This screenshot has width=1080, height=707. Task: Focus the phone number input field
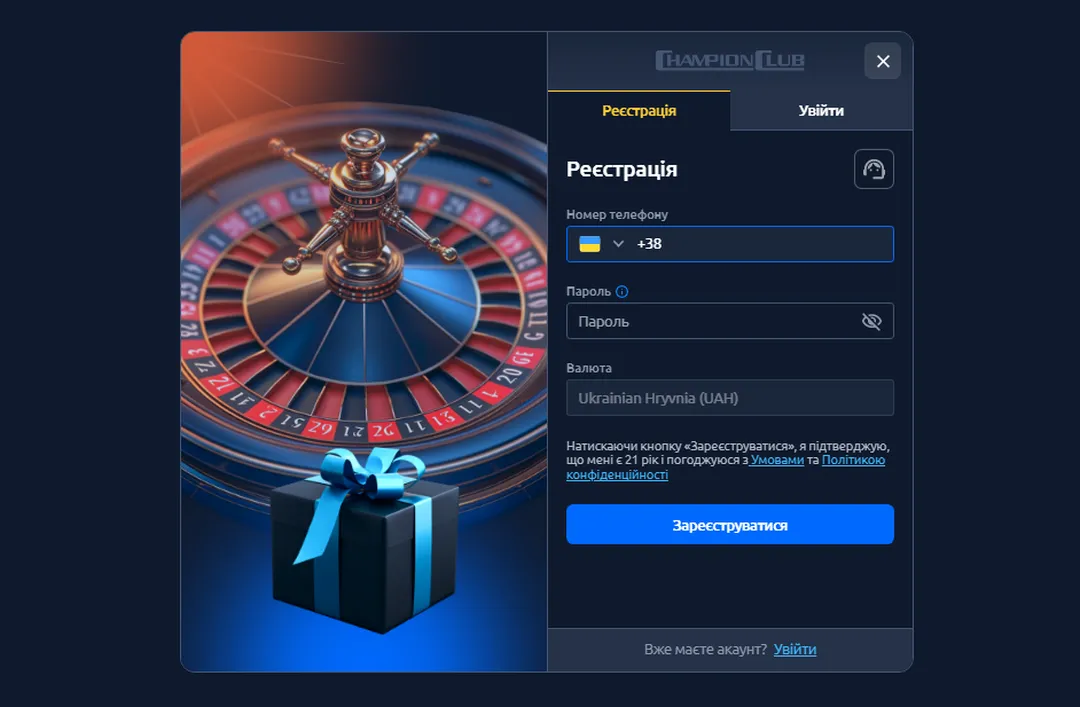click(729, 244)
